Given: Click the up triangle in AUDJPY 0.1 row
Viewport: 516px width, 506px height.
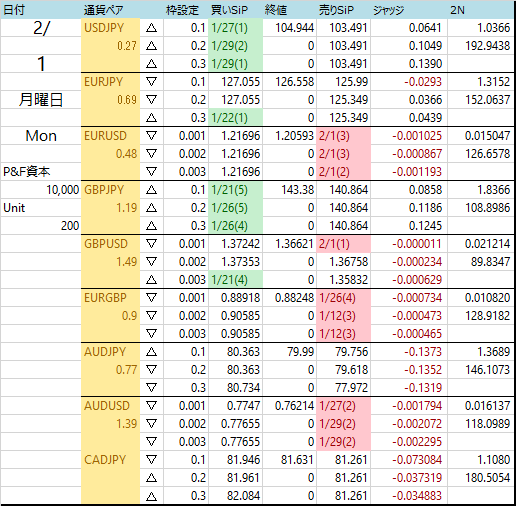Looking at the screenshot, I should tap(152, 352).
